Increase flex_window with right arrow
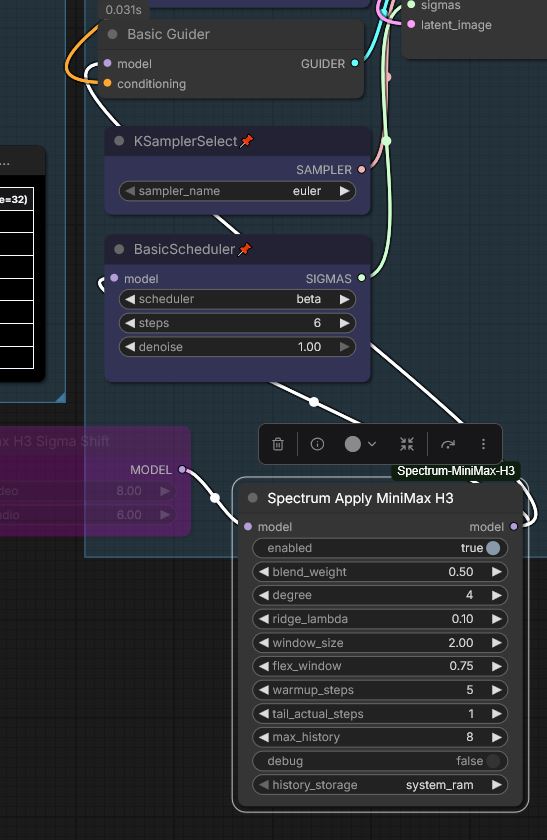Image resolution: width=547 pixels, height=840 pixels. (497, 666)
